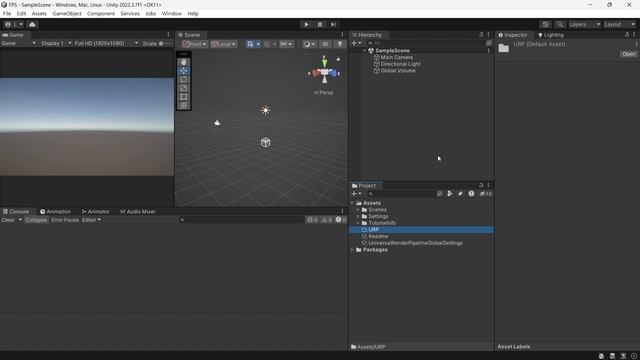Viewport: 640px width, 360px height.
Task: Toggle Collapse in Console
Action: [x=36, y=220]
